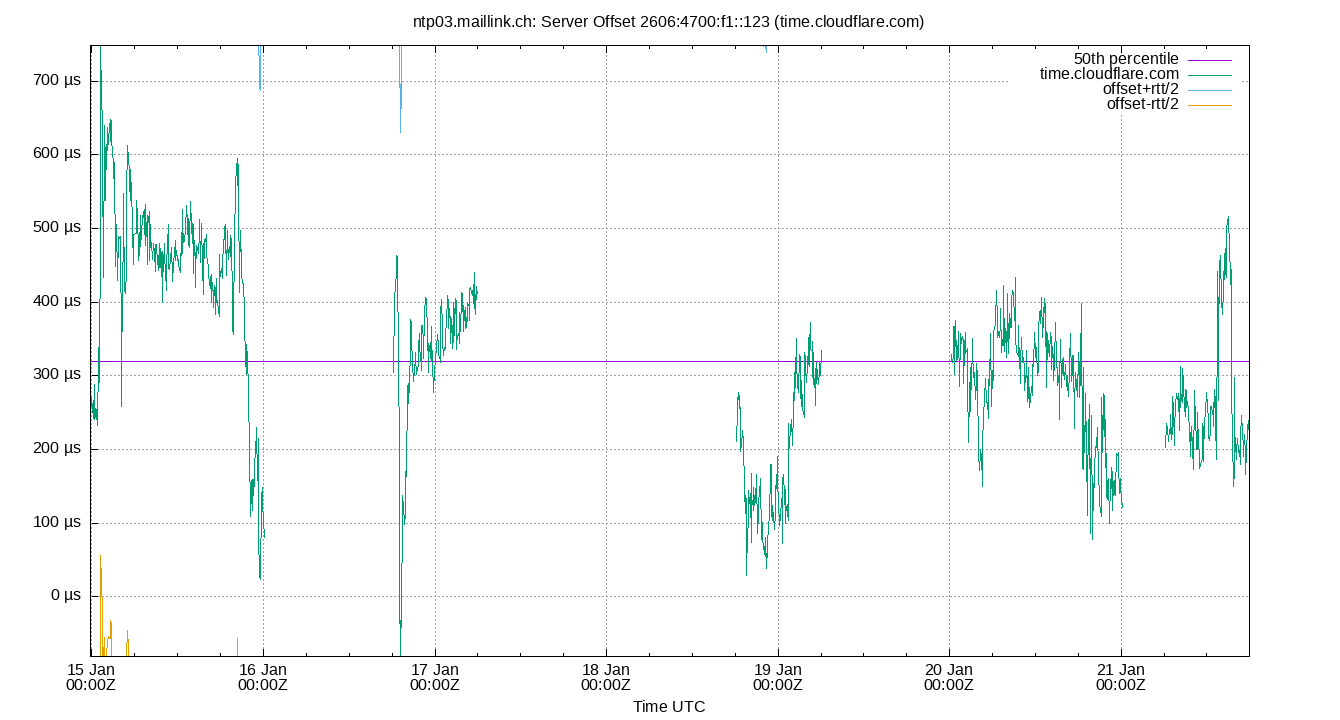Viewport: 1340px width, 720px height.
Task: Click the "100 µs" y-axis label
Action: click(x=58, y=523)
